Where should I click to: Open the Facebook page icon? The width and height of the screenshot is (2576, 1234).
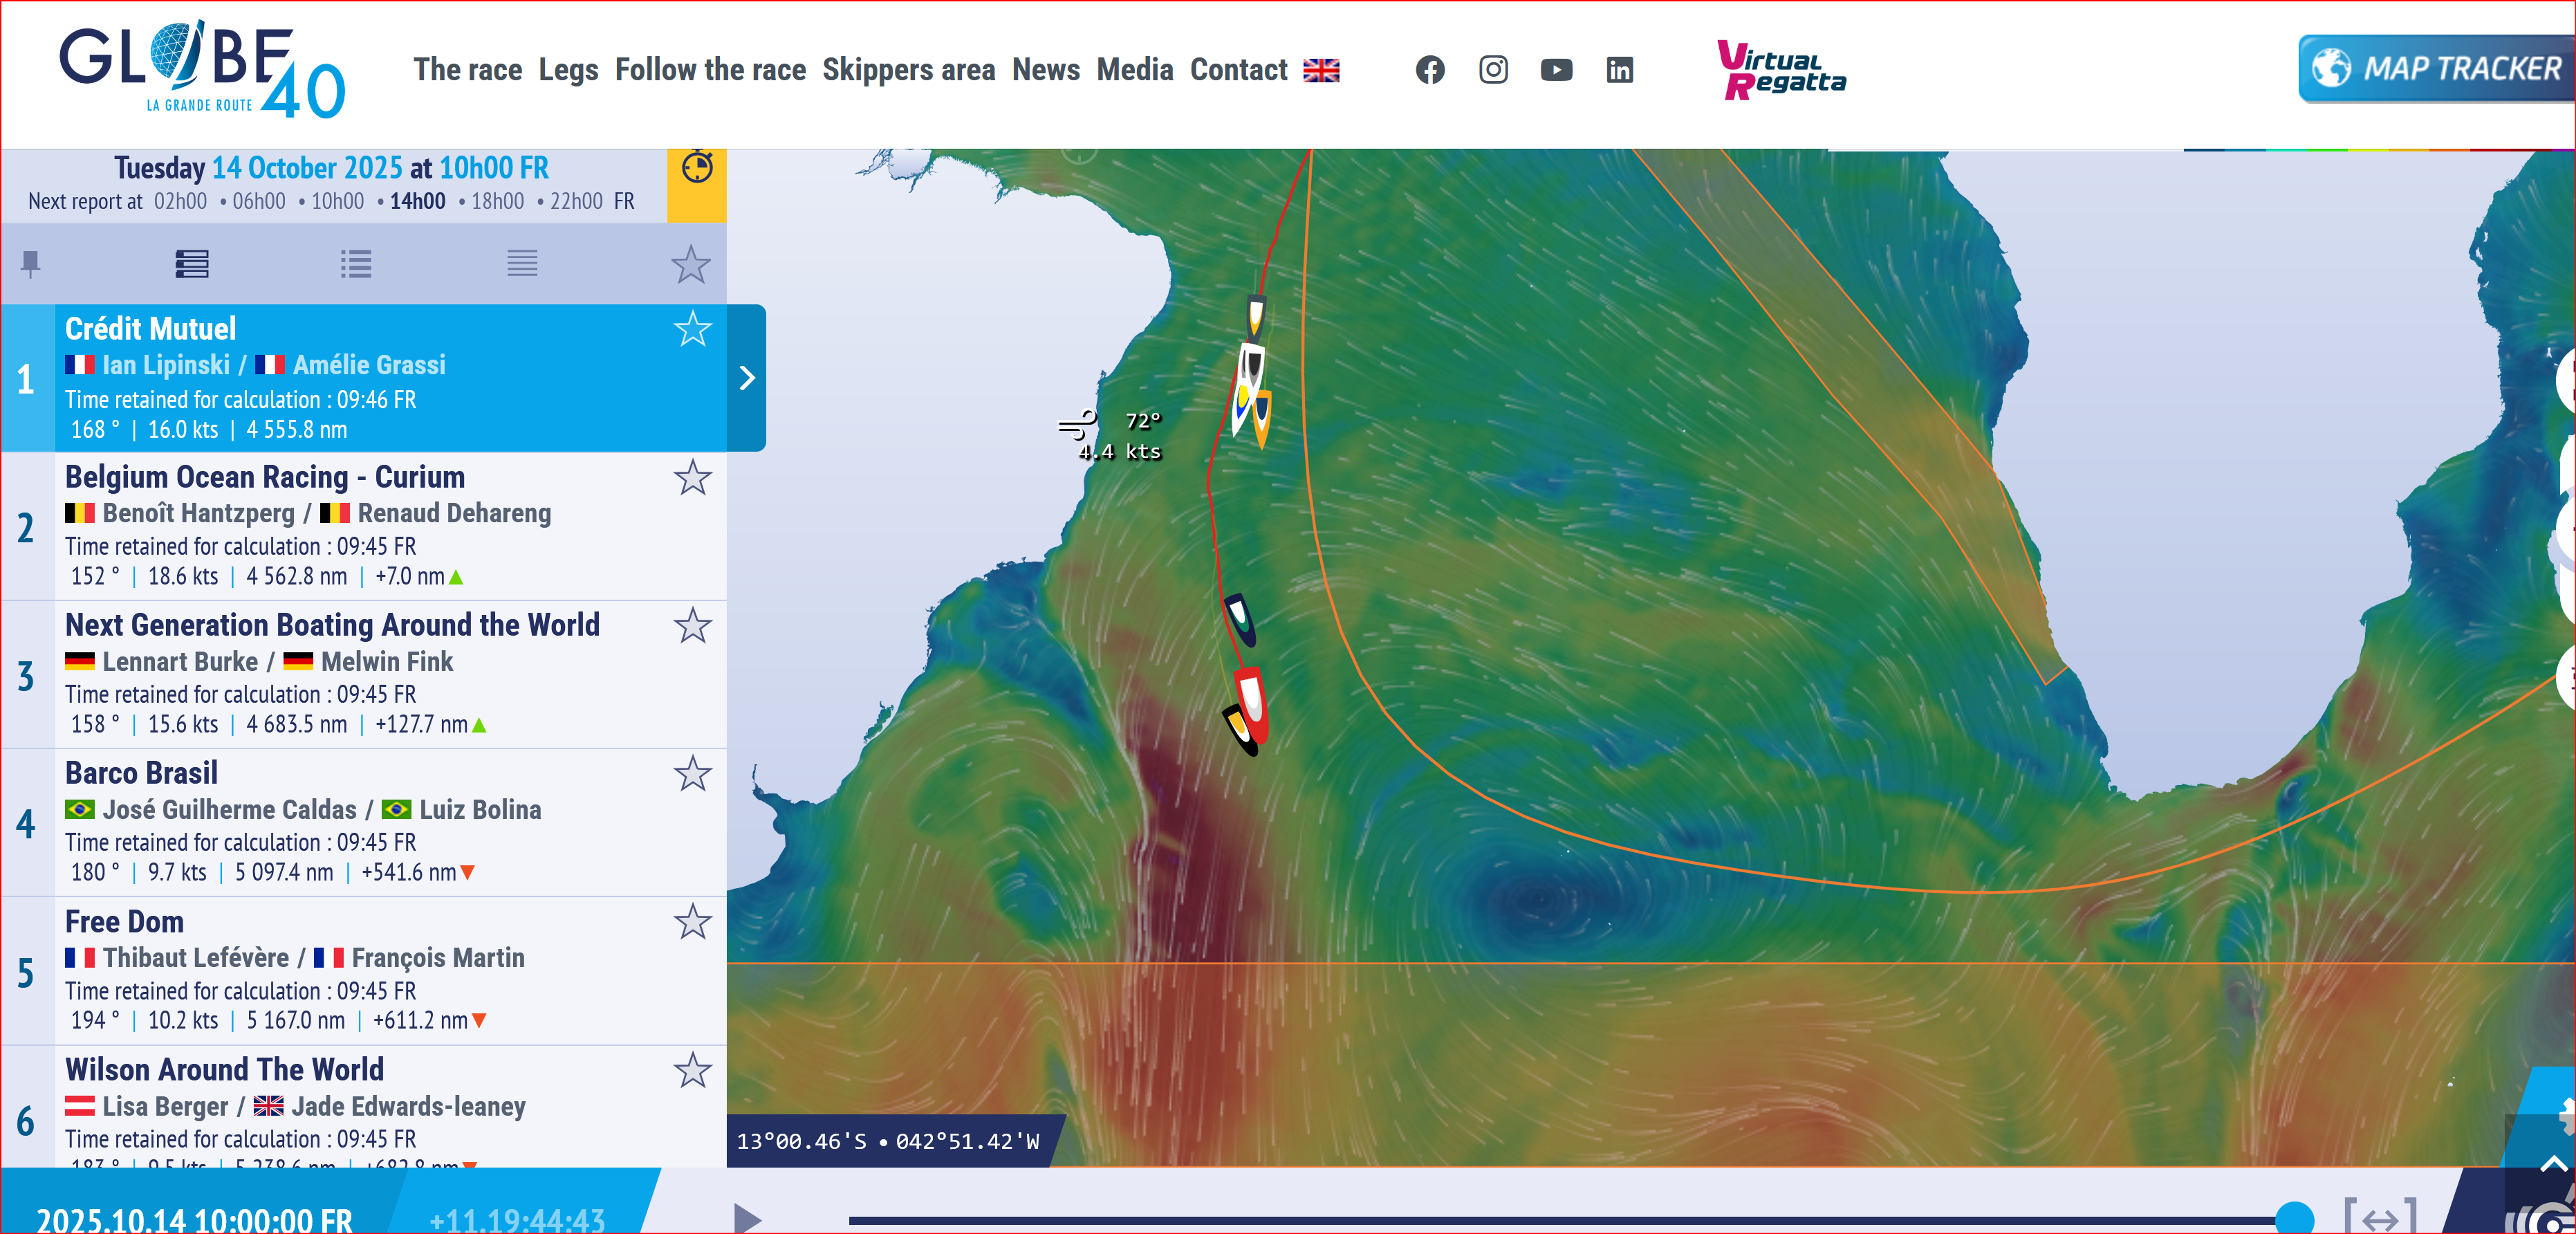click(x=1430, y=69)
